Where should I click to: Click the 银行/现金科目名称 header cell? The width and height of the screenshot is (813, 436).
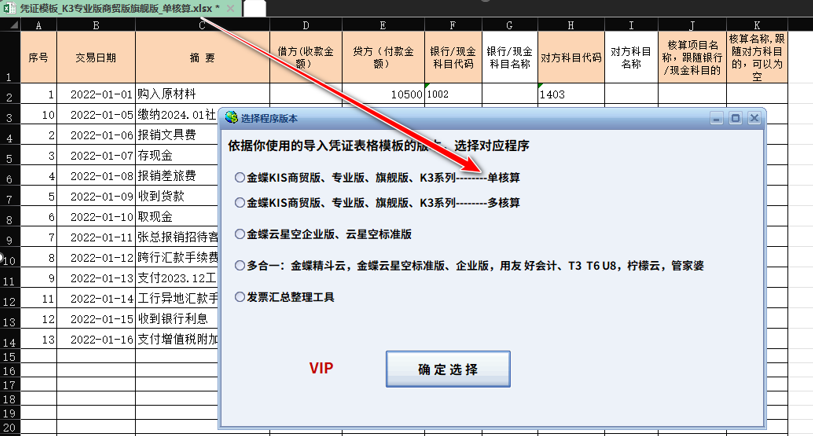click(x=510, y=58)
